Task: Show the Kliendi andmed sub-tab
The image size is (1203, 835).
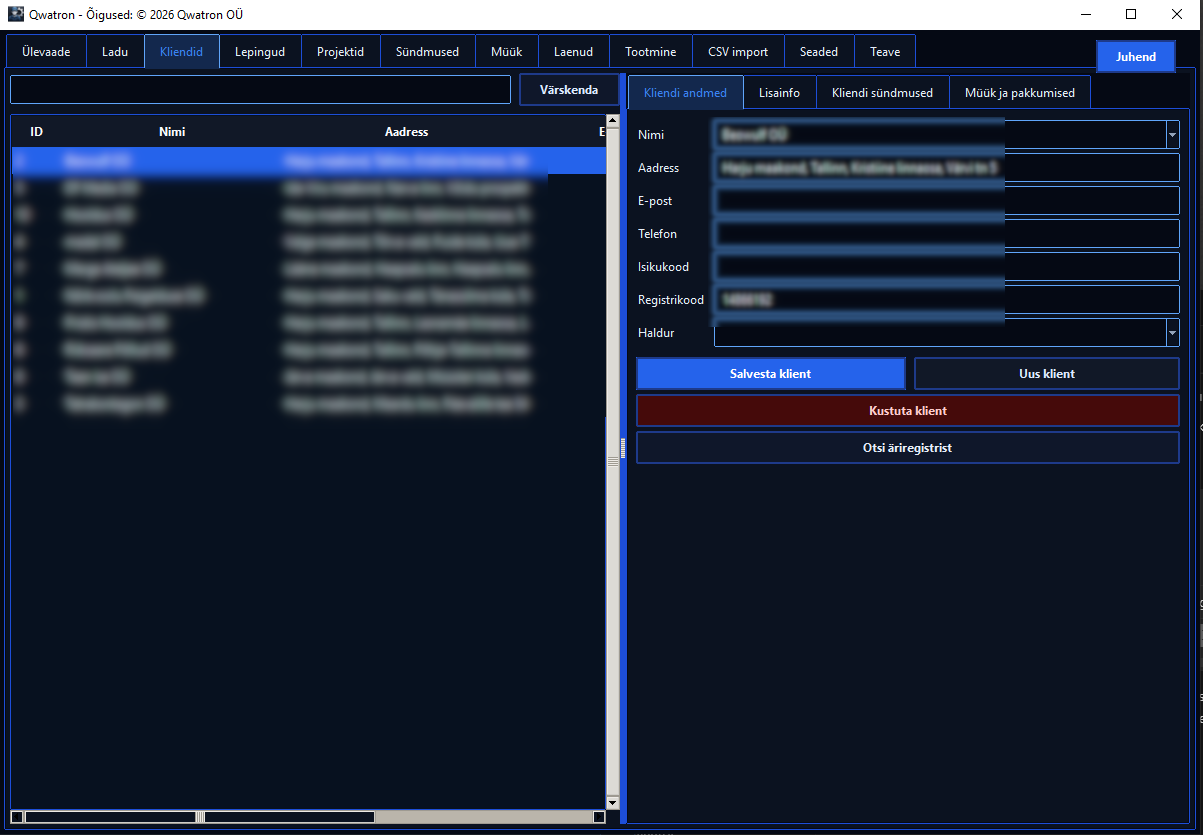Action: pyautogui.click(x=685, y=93)
